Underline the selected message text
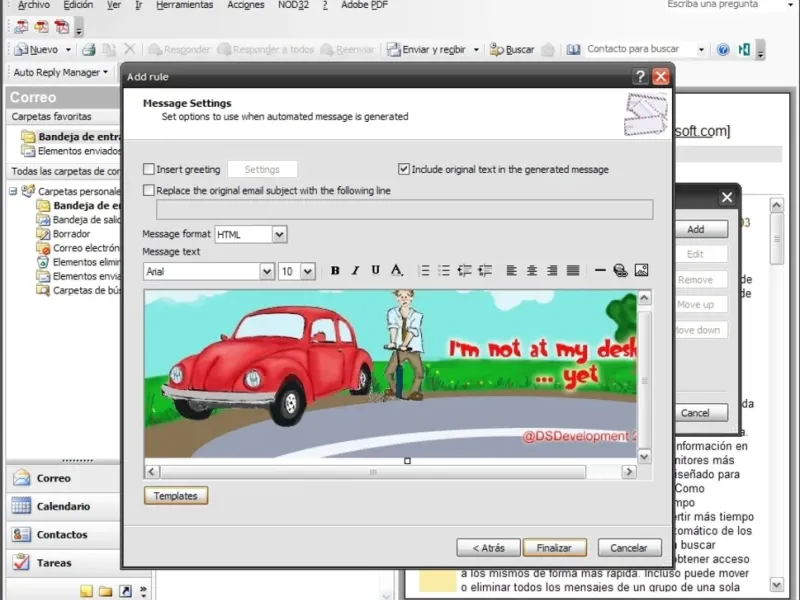800x600 pixels. (376, 271)
